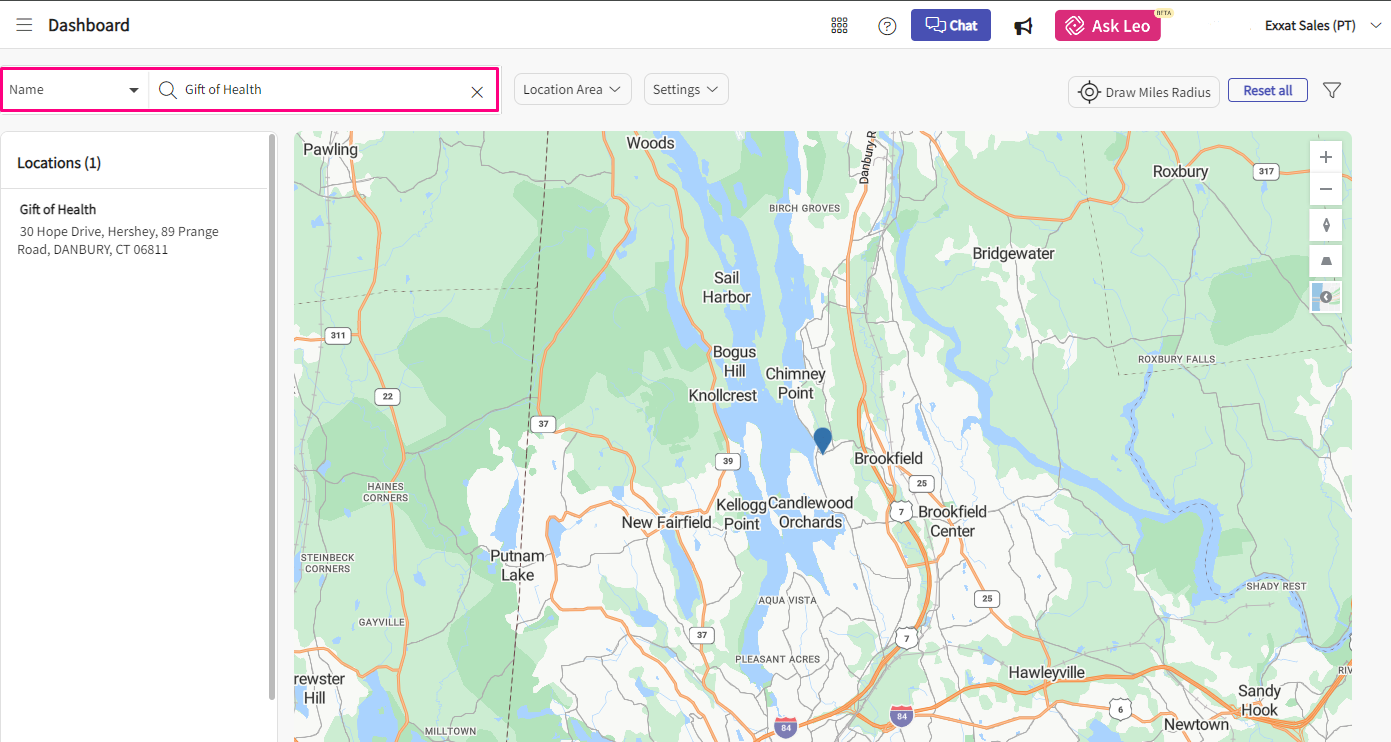Open the Exxat Sales (PT) account menu
1391x742 pixels.
[1322, 26]
